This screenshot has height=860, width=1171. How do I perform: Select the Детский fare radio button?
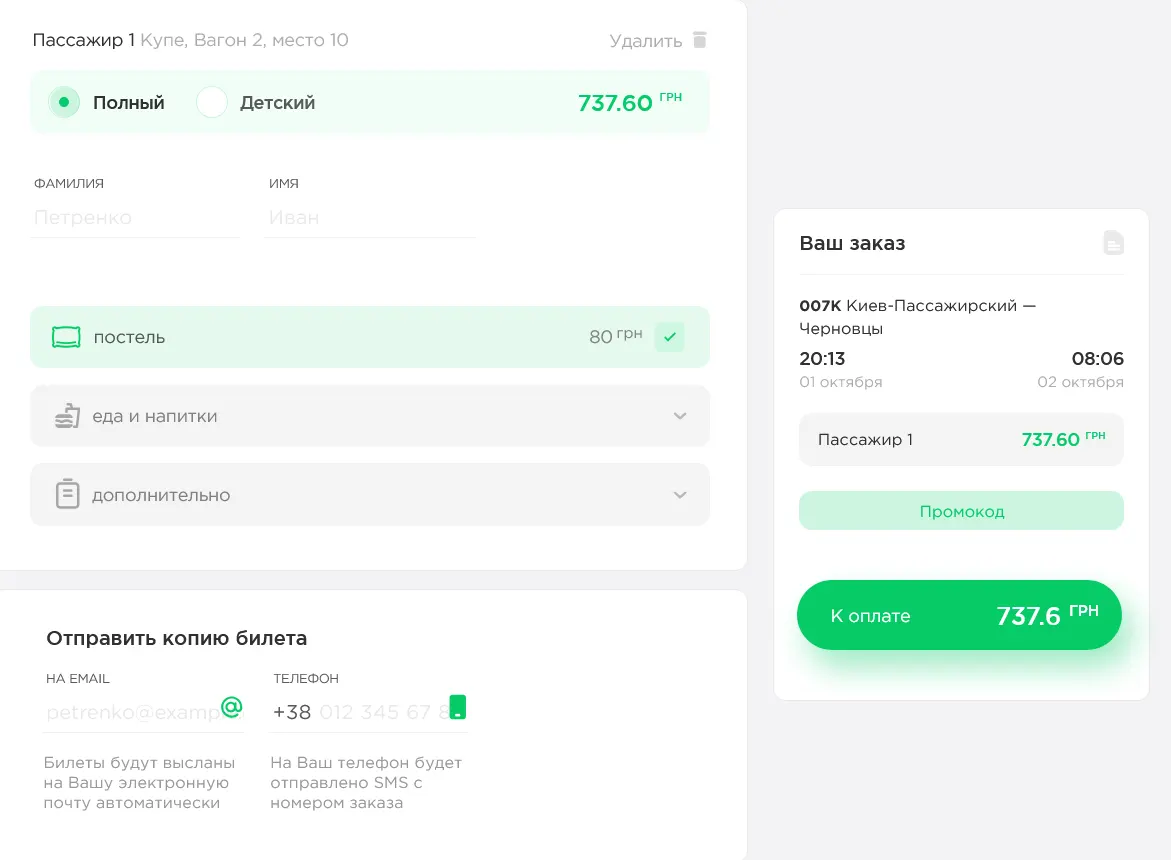pyautogui.click(x=211, y=102)
